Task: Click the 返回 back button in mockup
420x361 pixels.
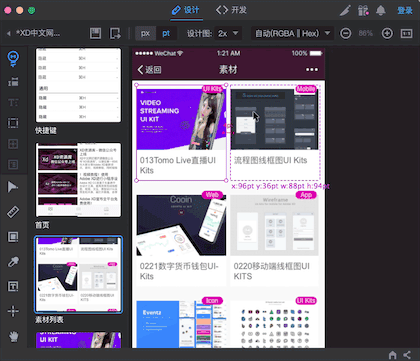Action: [x=149, y=70]
